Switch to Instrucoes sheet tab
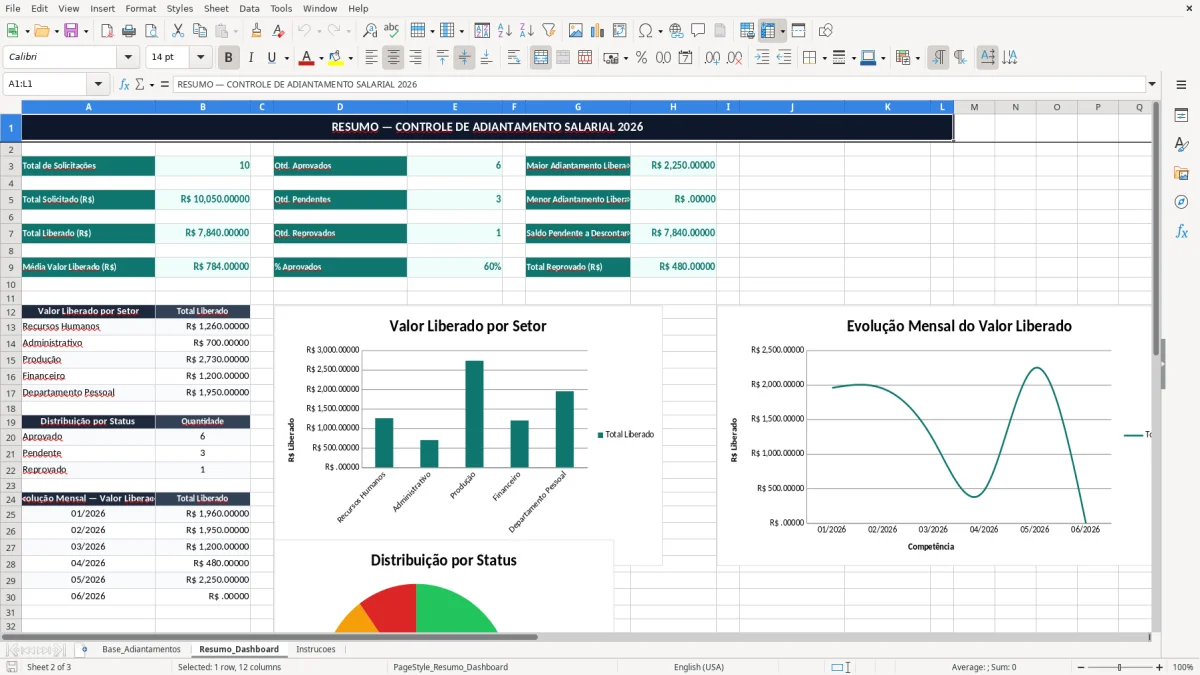 (316, 649)
